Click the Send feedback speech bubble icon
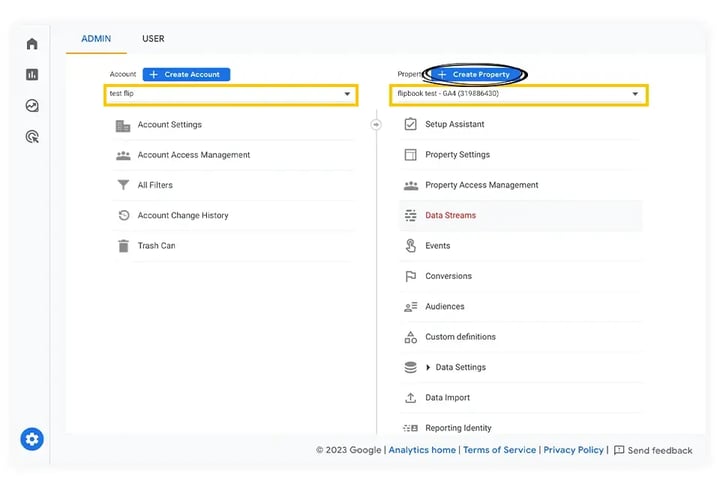 (619, 450)
